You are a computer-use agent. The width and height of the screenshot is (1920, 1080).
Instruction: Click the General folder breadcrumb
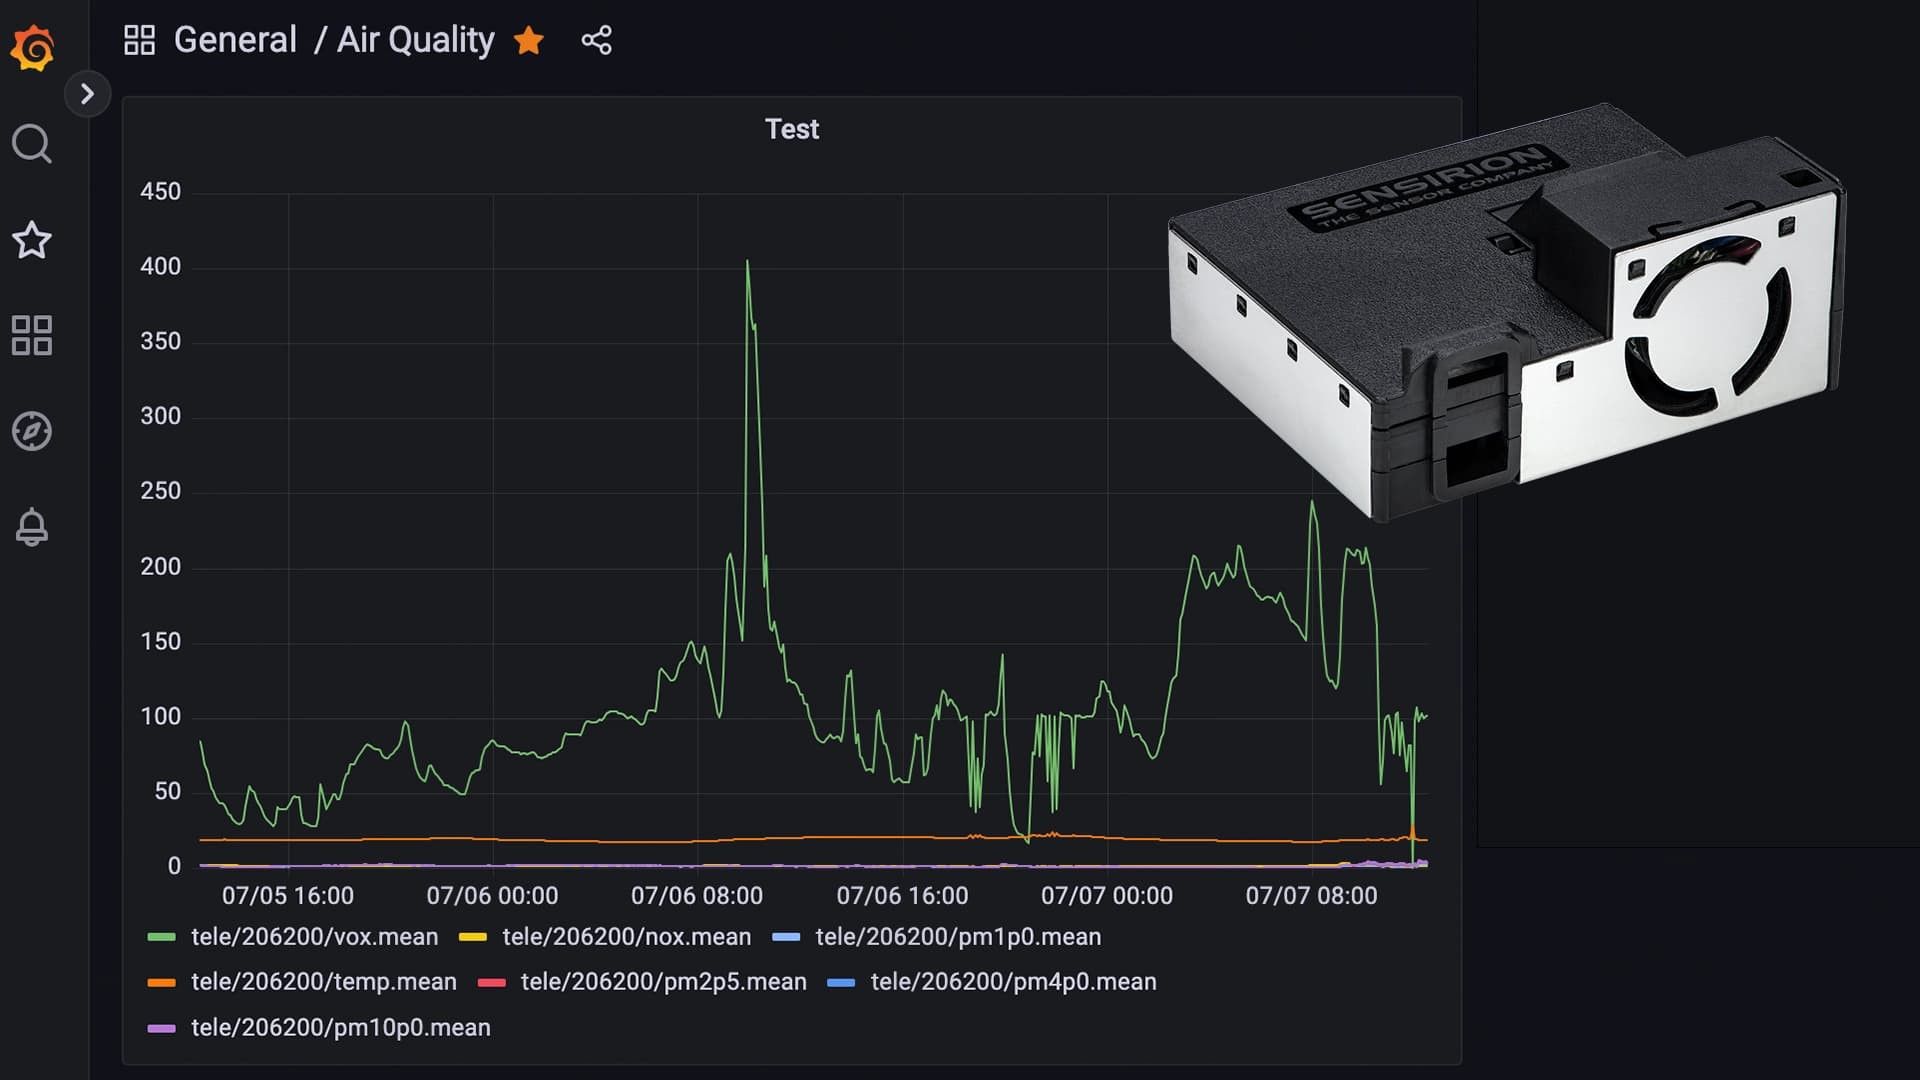click(x=235, y=40)
